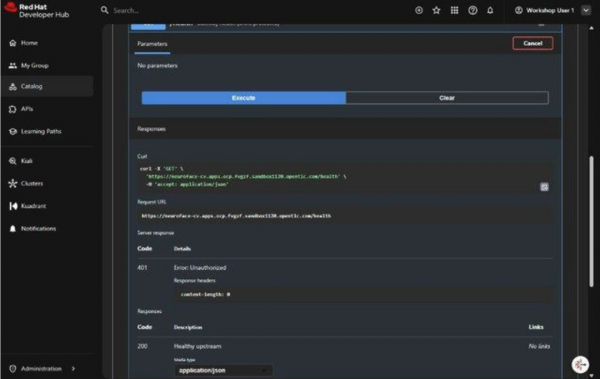Click the 'No links' text for 200 response

pyautogui.click(x=539, y=346)
